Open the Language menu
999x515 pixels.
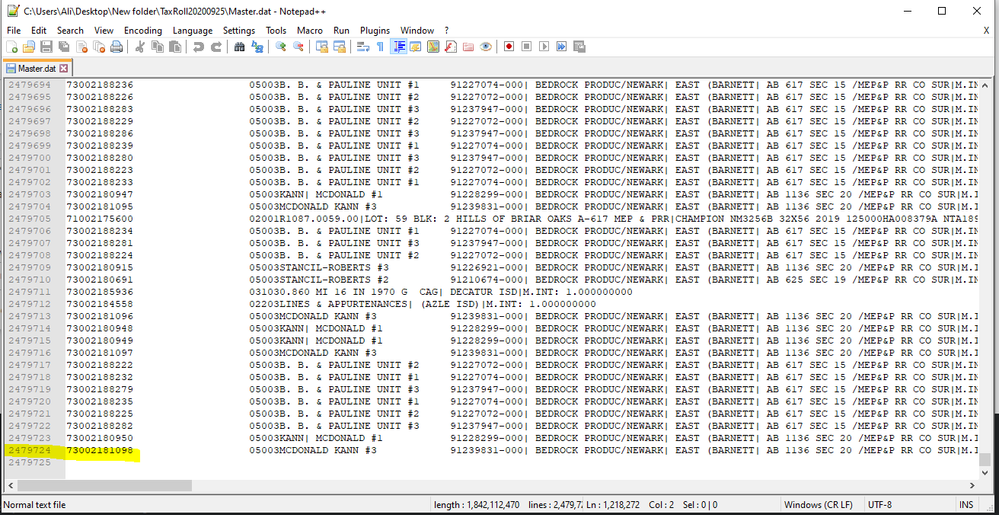(x=192, y=30)
